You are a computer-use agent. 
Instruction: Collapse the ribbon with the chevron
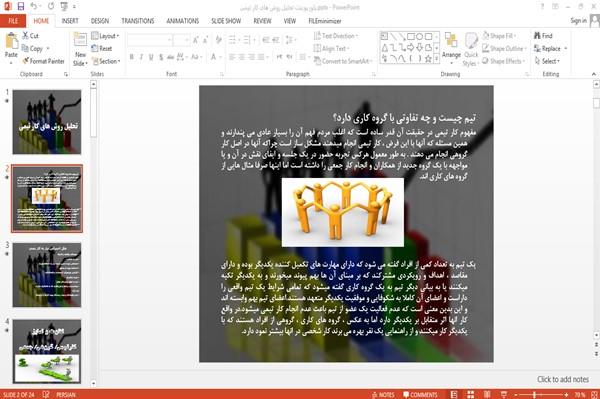click(x=593, y=74)
